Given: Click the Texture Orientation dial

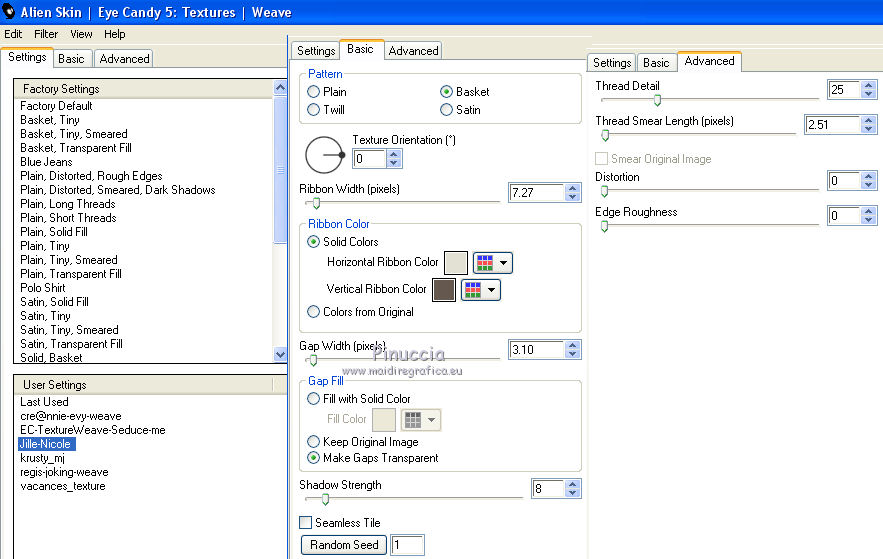Looking at the screenshot, I should click(324, 155).
